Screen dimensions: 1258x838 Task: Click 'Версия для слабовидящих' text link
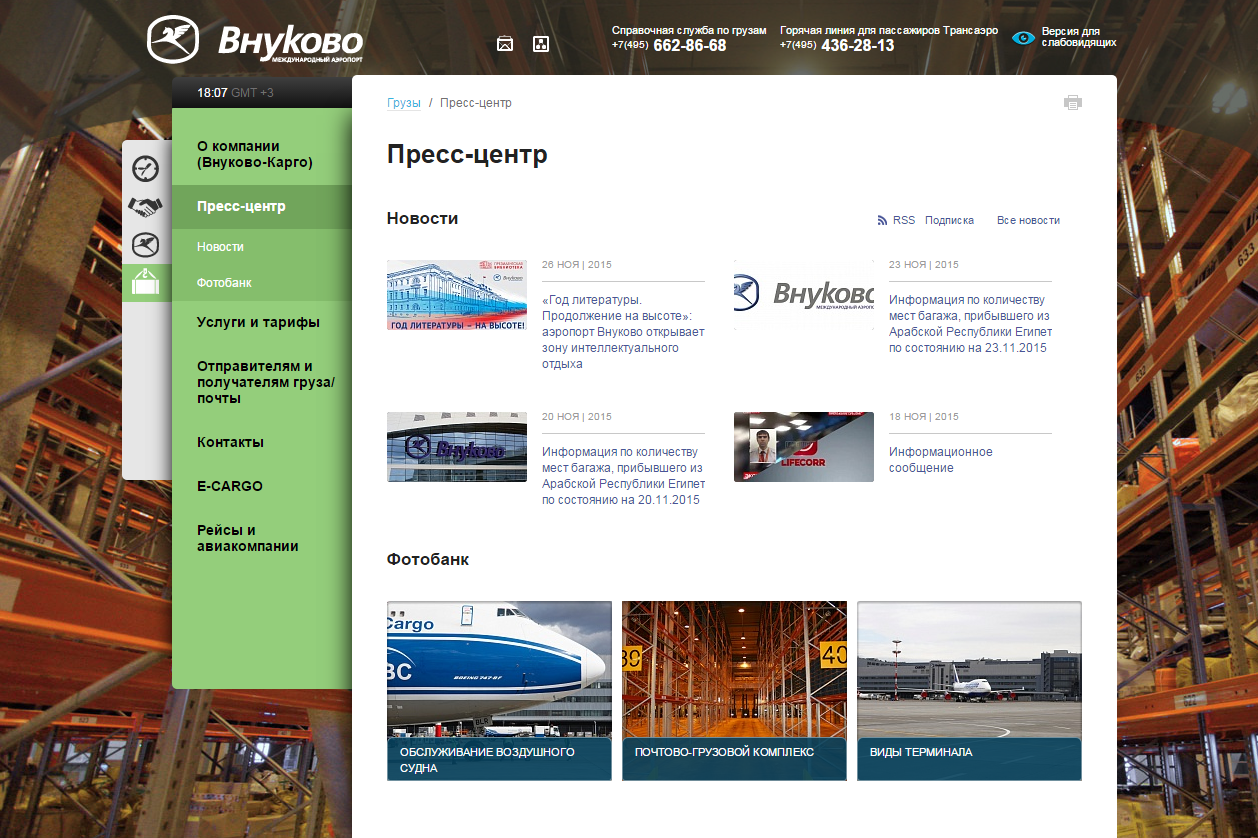1079,37
